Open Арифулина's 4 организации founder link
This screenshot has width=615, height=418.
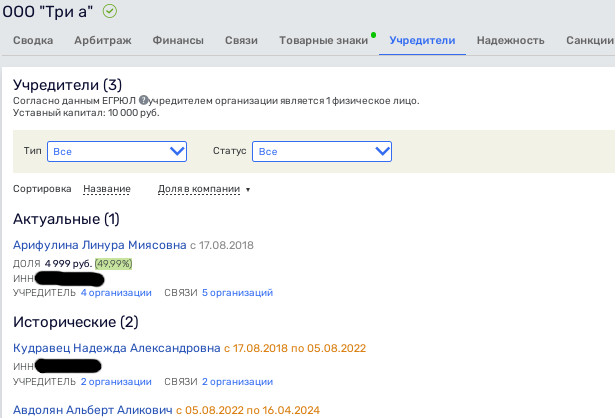point(116,293)
